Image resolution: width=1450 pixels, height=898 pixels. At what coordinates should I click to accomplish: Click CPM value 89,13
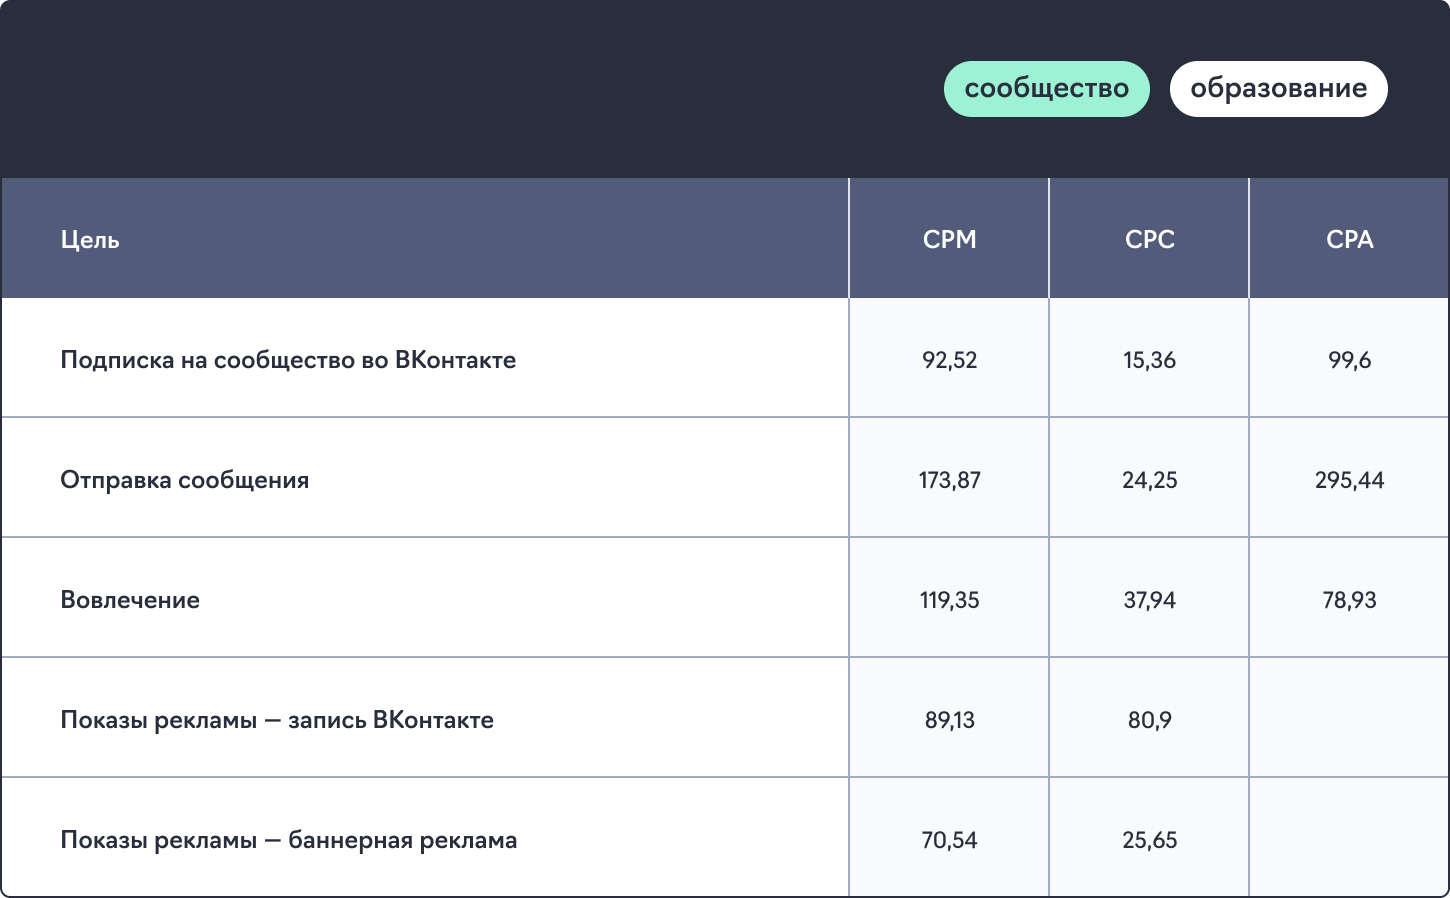[949, 720]
